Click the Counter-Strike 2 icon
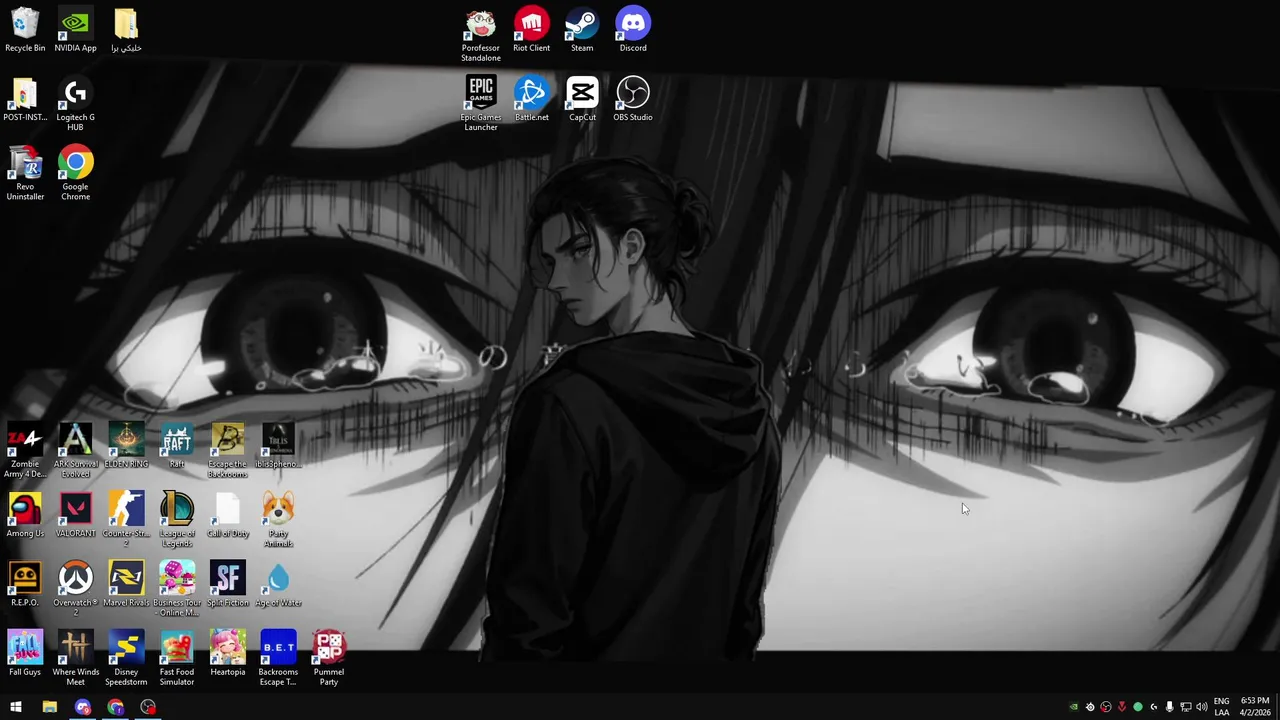1280x720 pixels. pos(126,520)
